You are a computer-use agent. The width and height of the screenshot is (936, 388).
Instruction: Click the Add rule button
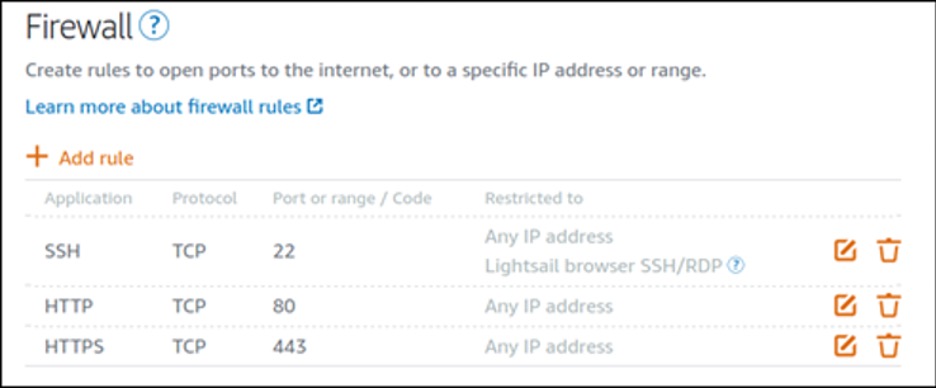coord(80,158)
